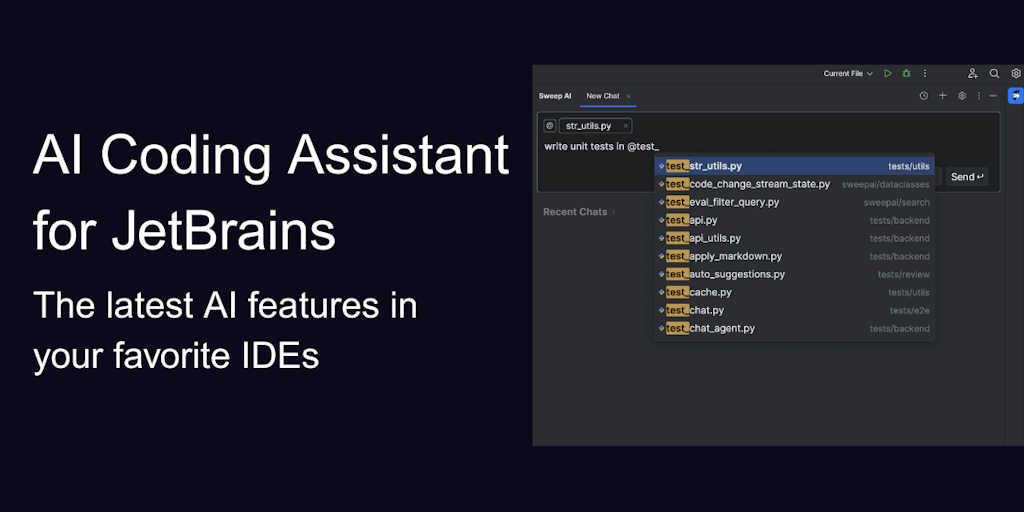Remove the str_utils.py context chip
The height and width of the screenshot is (512, 1024).
coord(626,126)
